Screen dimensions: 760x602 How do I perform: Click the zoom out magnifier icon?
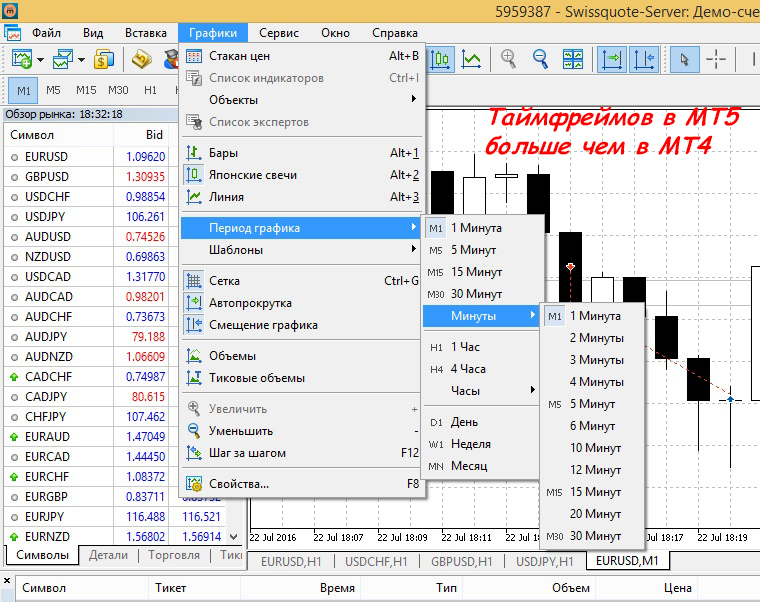(x=540, y=59)
